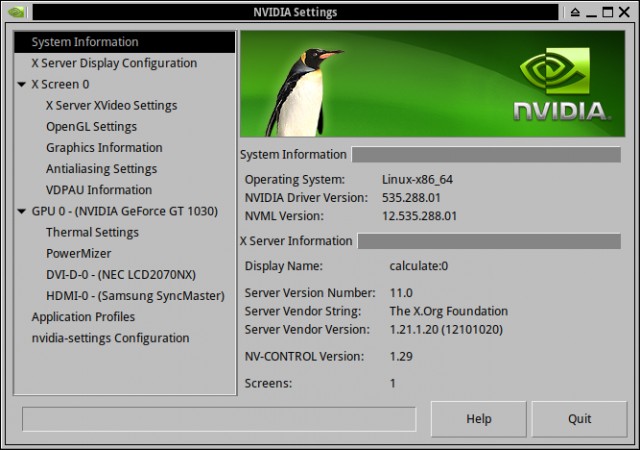Collapse the GPU 0 tree node arrow

coord(22,212)
